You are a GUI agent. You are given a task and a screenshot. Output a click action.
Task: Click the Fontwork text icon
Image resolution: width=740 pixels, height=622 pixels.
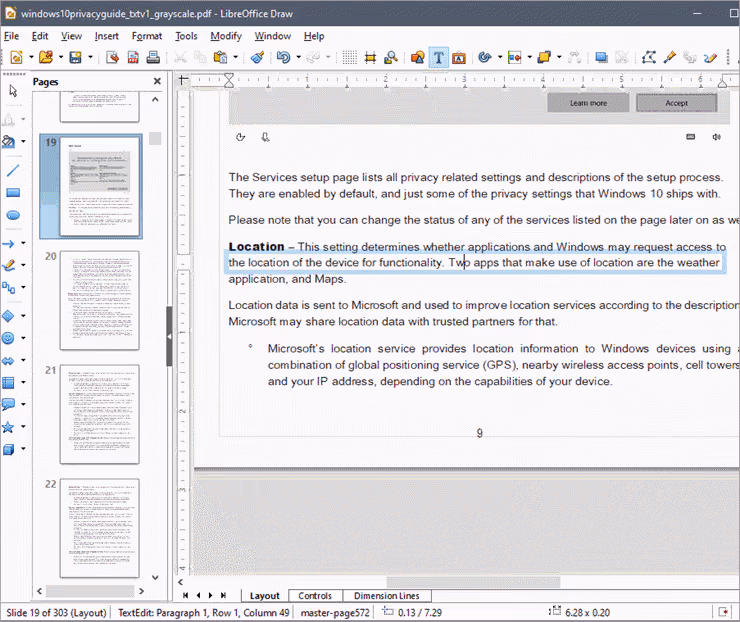[x=459, y=58]
